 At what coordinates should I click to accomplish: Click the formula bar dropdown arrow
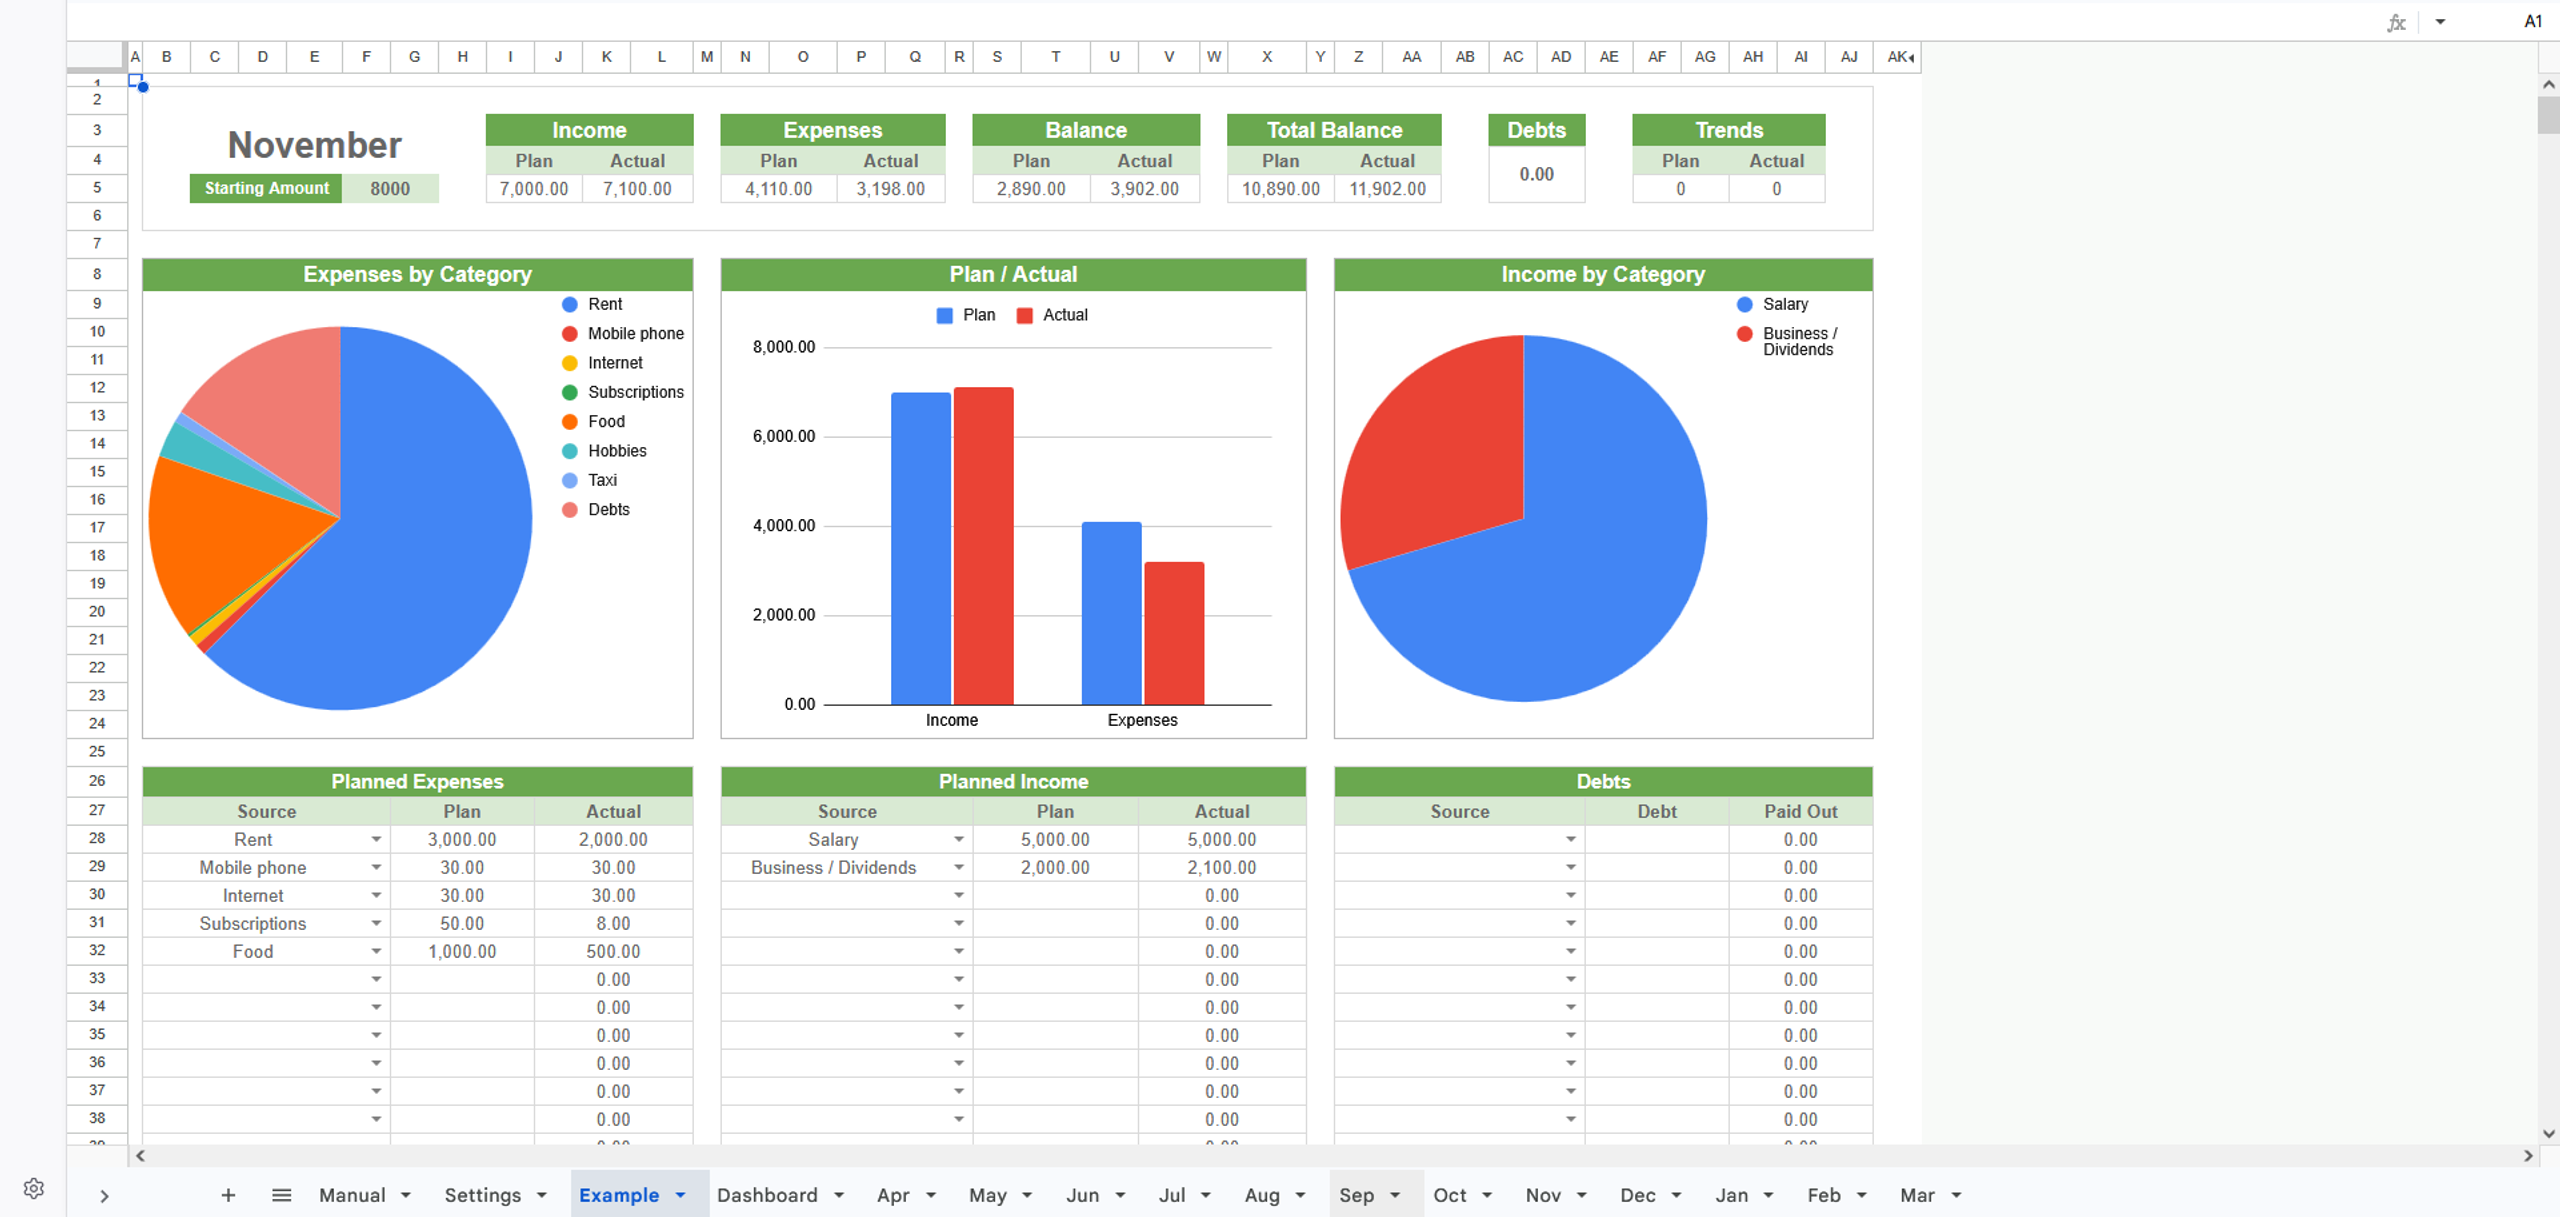pos(2440,21)
